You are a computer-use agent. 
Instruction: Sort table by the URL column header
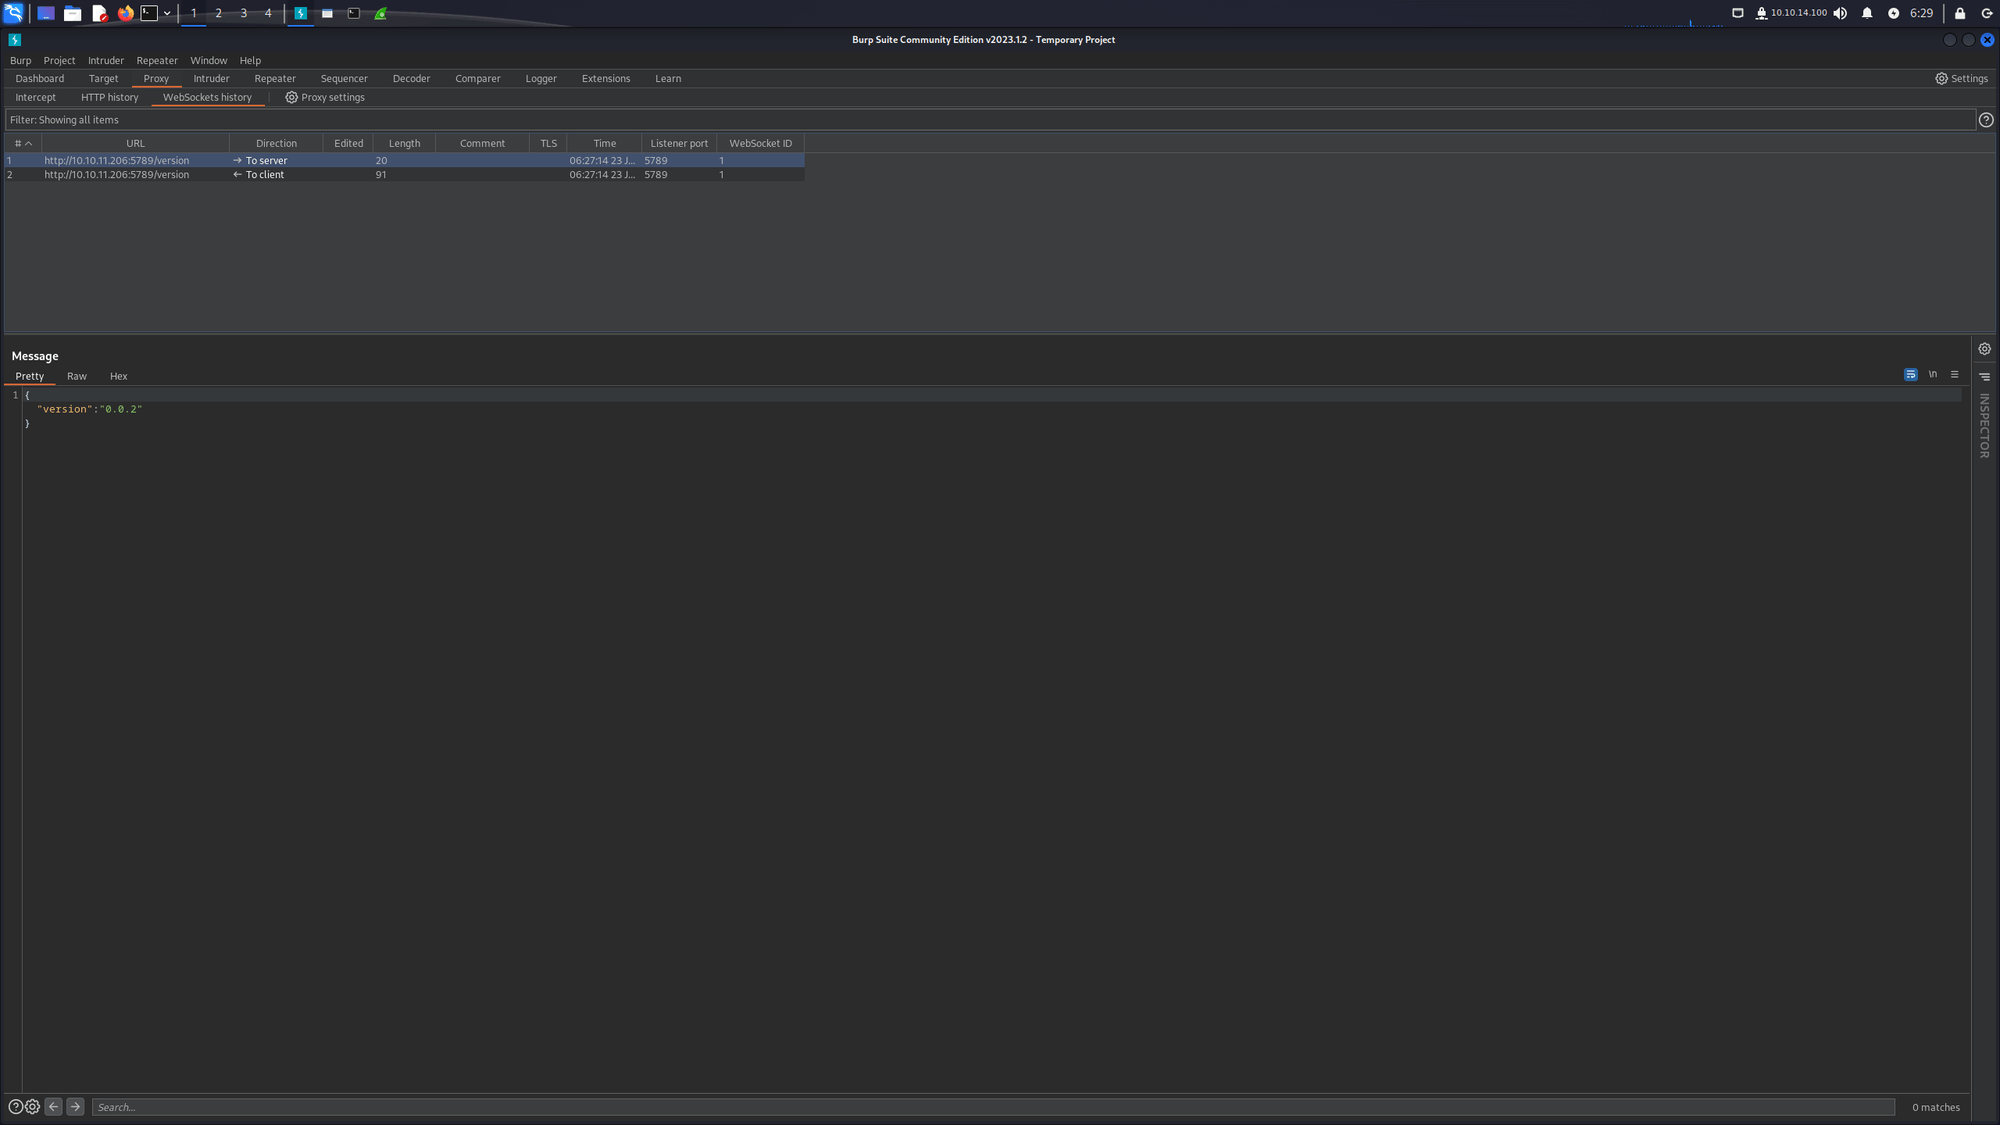135,143
